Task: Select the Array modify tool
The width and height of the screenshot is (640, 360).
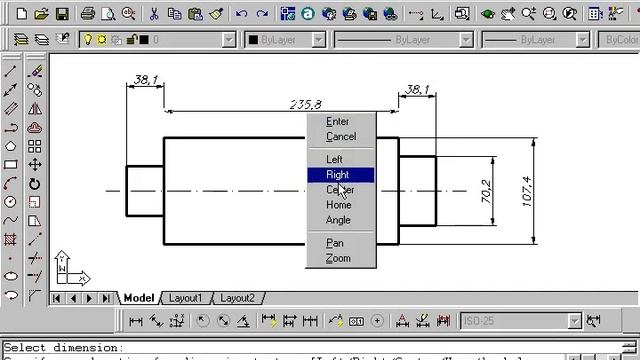Action: click(x=35, y=146)
